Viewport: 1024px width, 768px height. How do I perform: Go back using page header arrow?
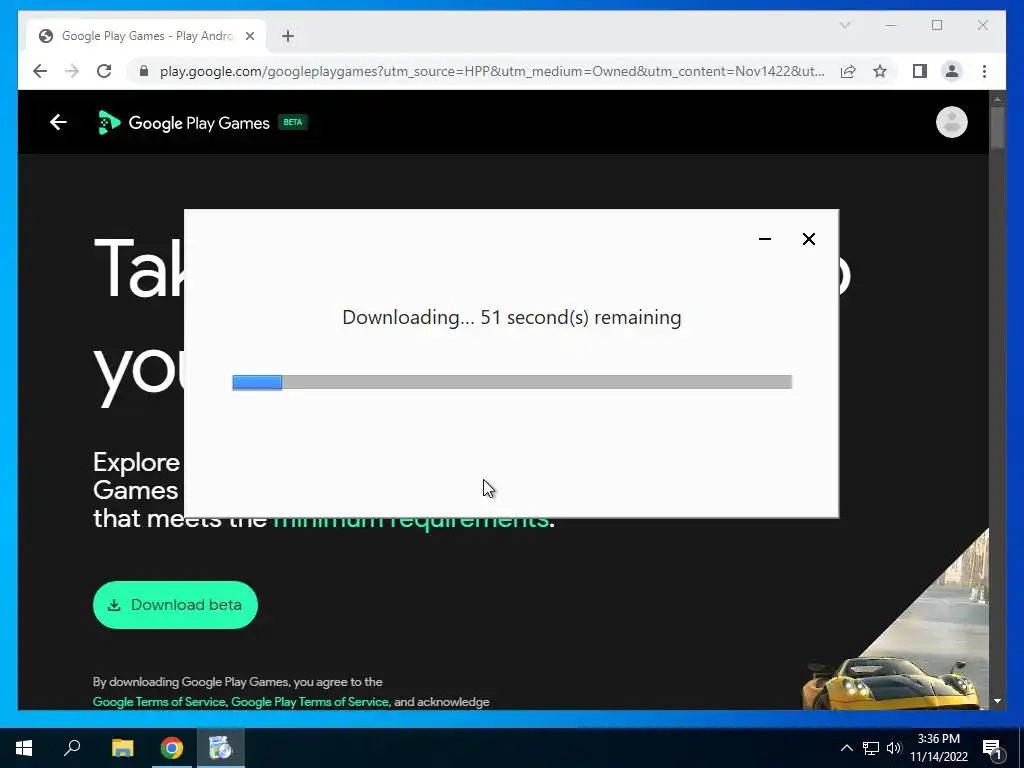[58, 122]
